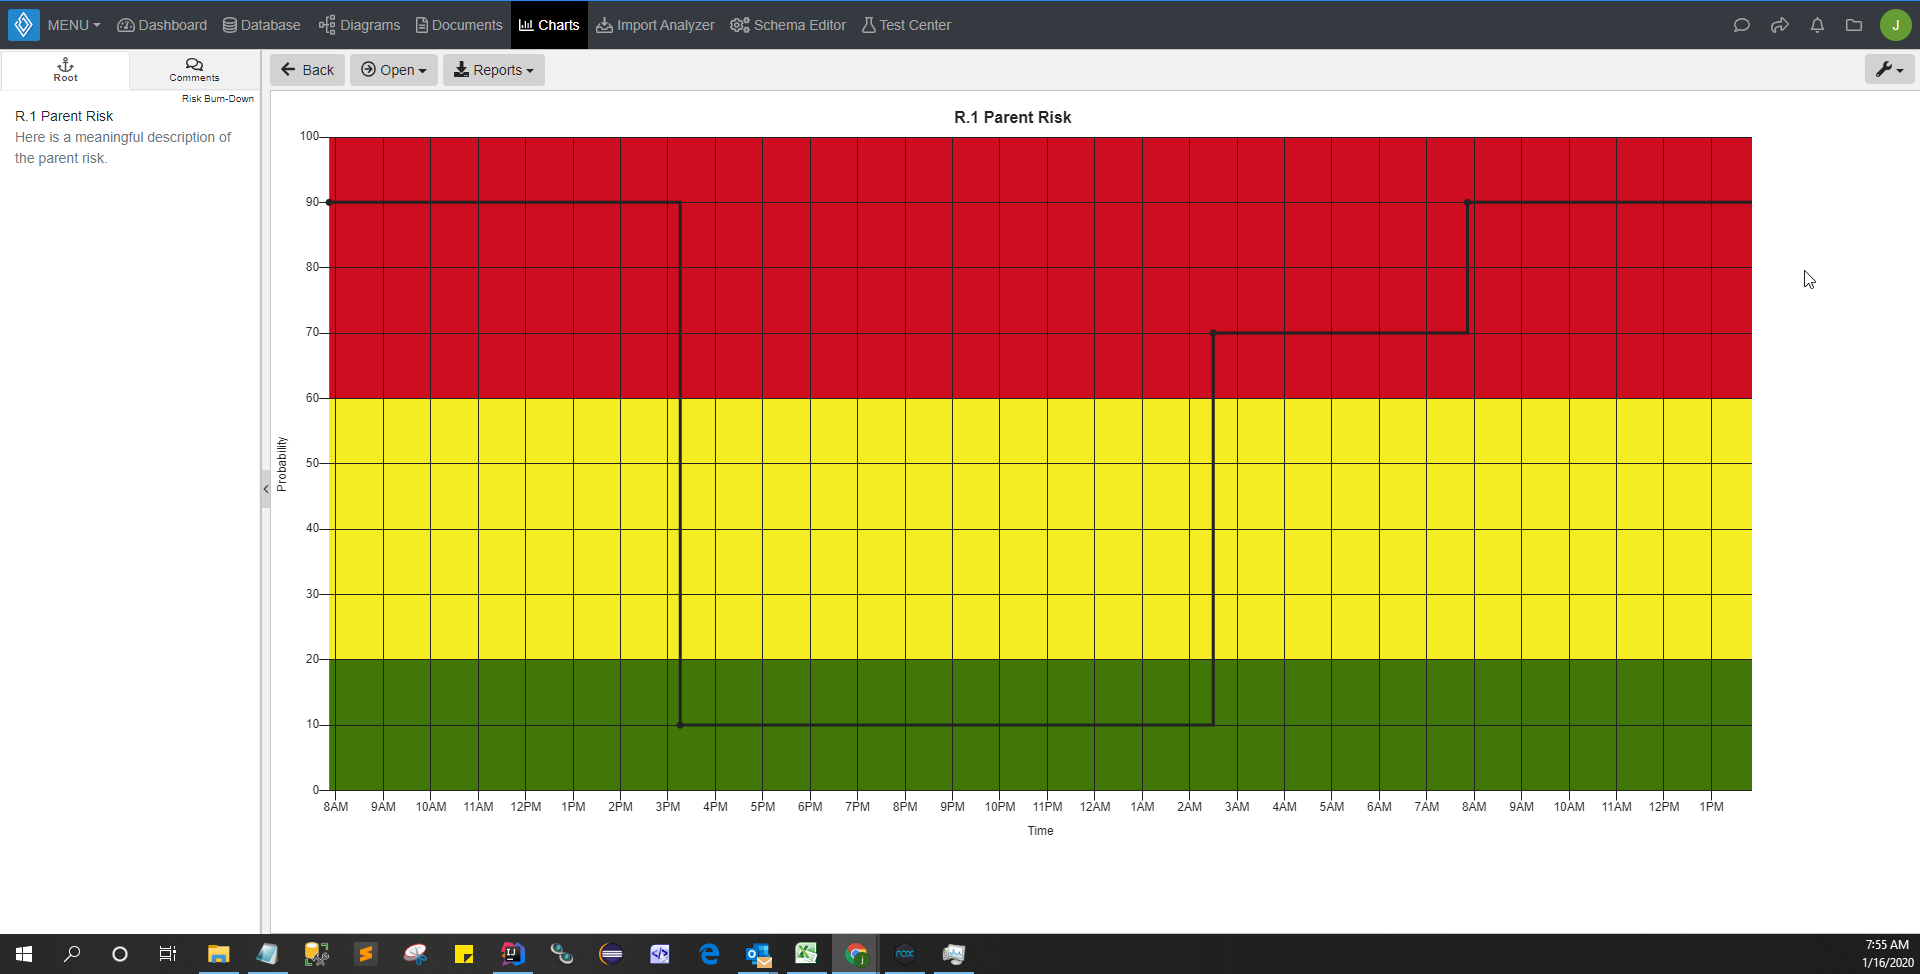The height and width of the screenshot is (974, 1920).
Task: Expand the Open dropdown
Action: pos(393,70)
